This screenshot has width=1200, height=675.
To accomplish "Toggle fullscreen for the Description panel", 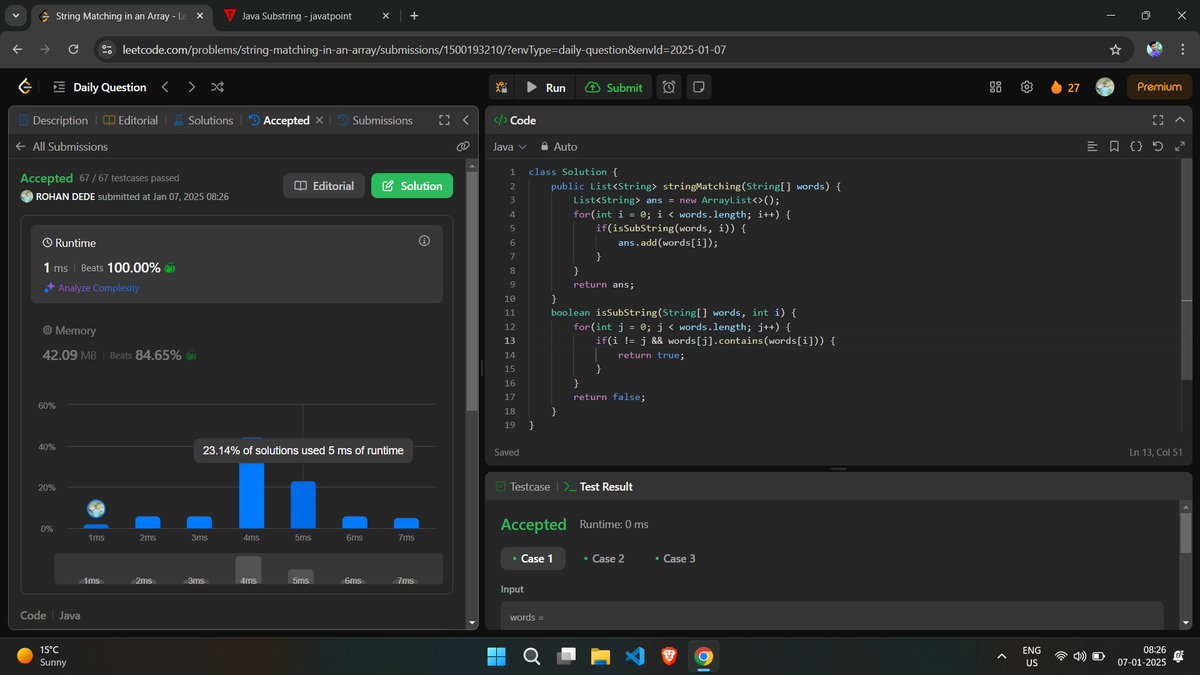I will (444, 119).
